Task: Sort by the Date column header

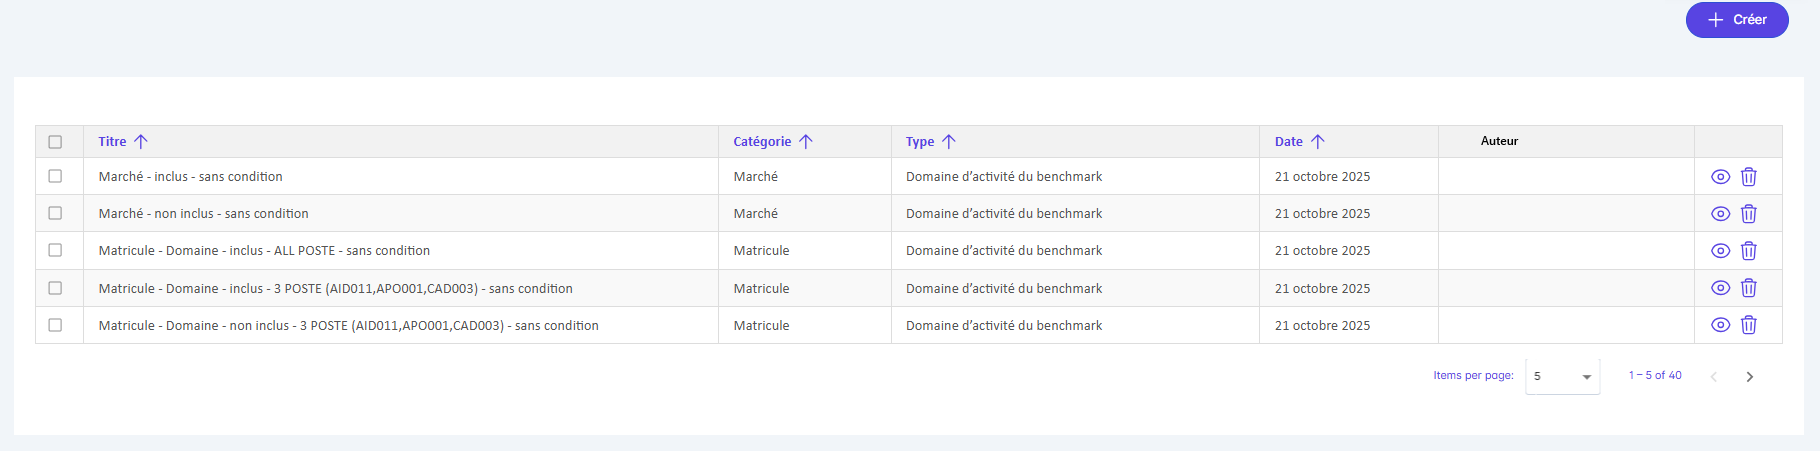Action: pos(1288,142)
